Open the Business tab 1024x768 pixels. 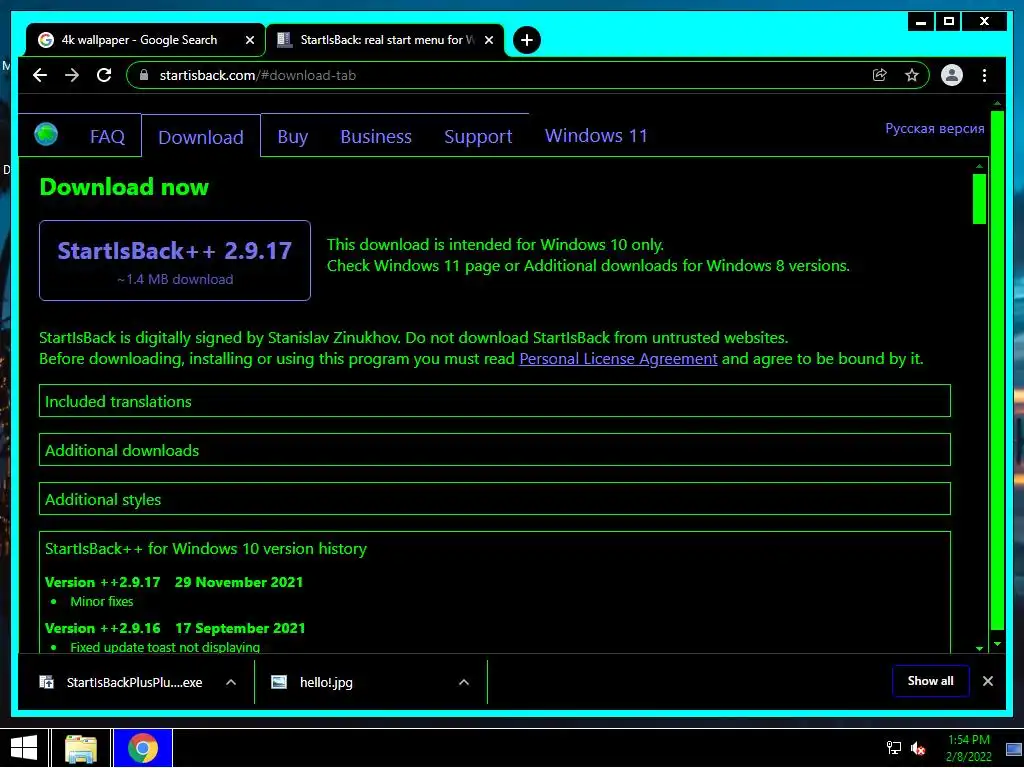pyautogui.click(x=376, y=136)
